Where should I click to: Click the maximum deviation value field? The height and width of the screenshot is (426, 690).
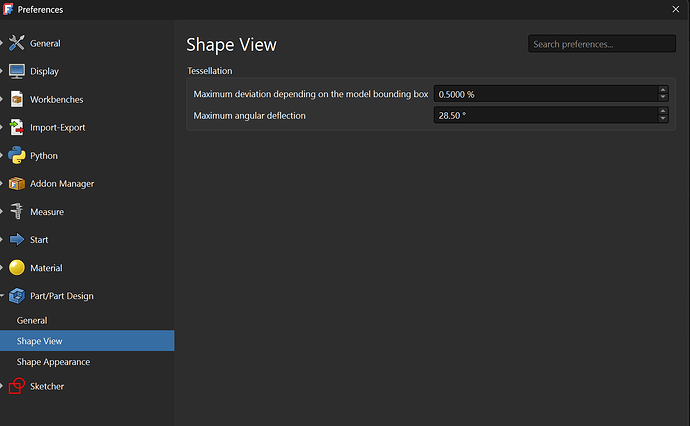point(546,94)
